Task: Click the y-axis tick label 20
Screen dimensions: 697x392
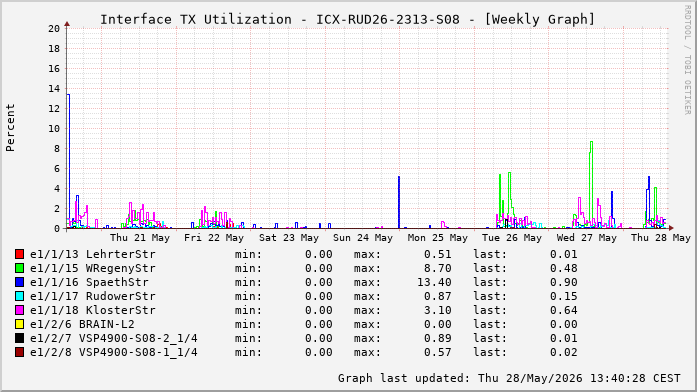Action: pos(54,28)
